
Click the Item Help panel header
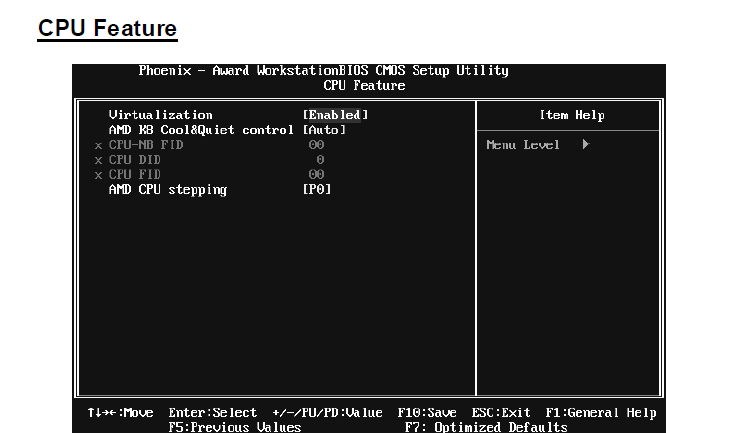(x=571, y=115)
